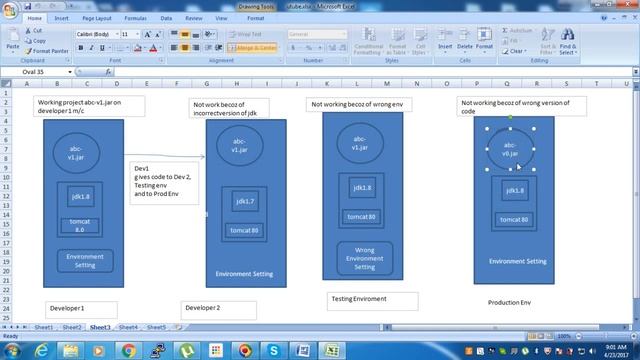
Task: Click the Increase Indent icon
Action: pyautogui.click(x=219, y=48)
